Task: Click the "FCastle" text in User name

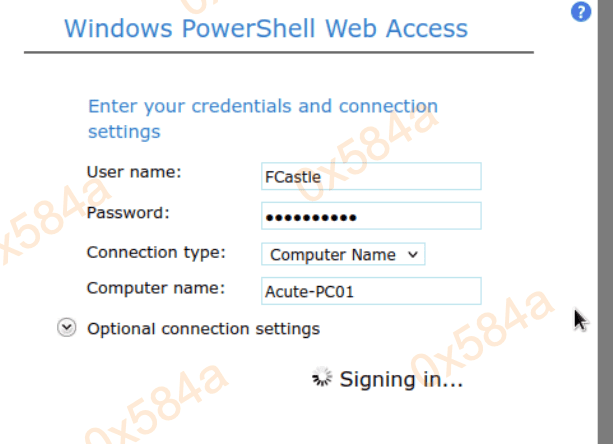Action: [292, 177]
